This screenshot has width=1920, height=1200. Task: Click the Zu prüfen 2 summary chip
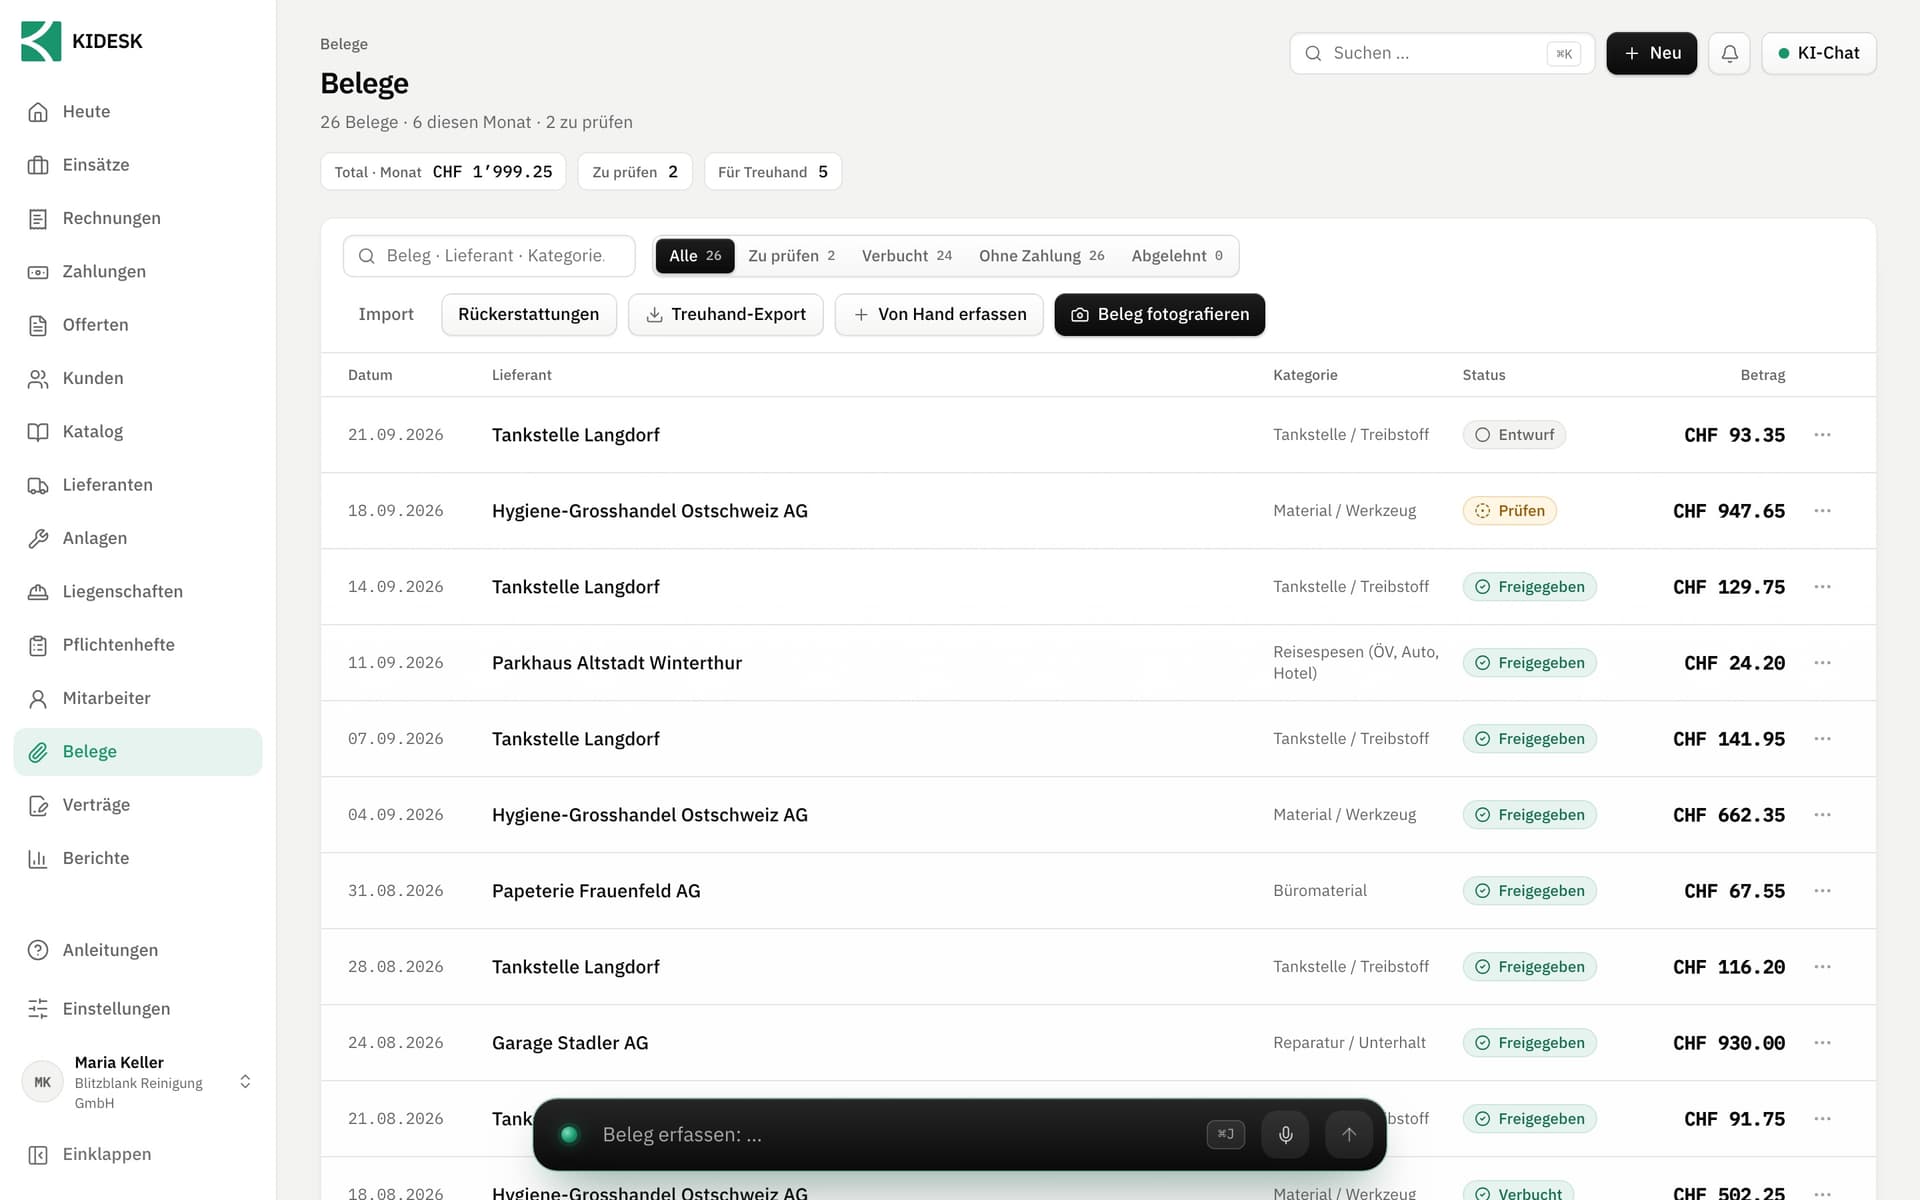635,172
